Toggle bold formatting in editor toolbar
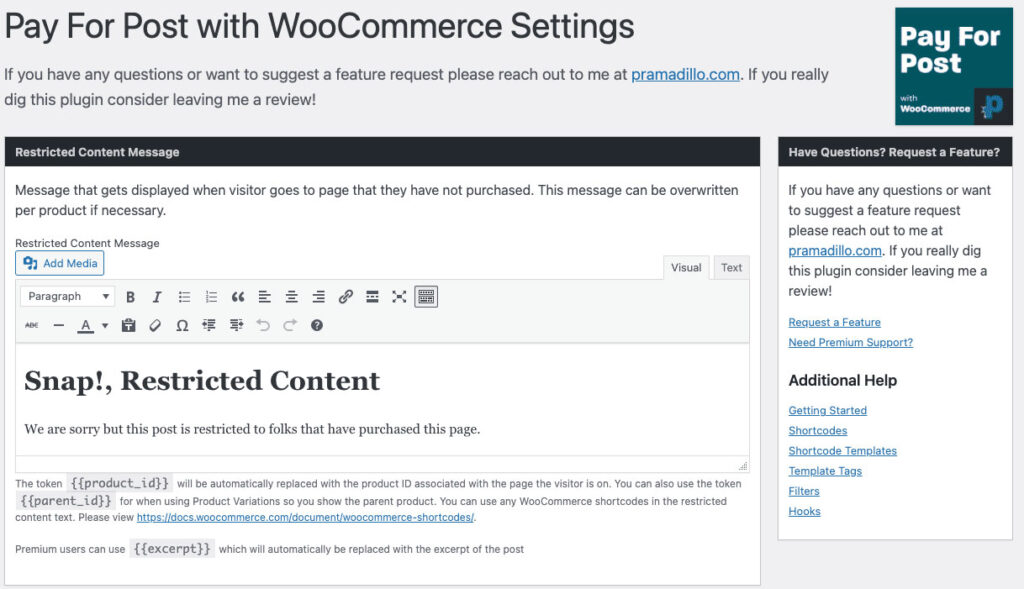Viewport: 1024px width, 589px height. coord(130,297)
